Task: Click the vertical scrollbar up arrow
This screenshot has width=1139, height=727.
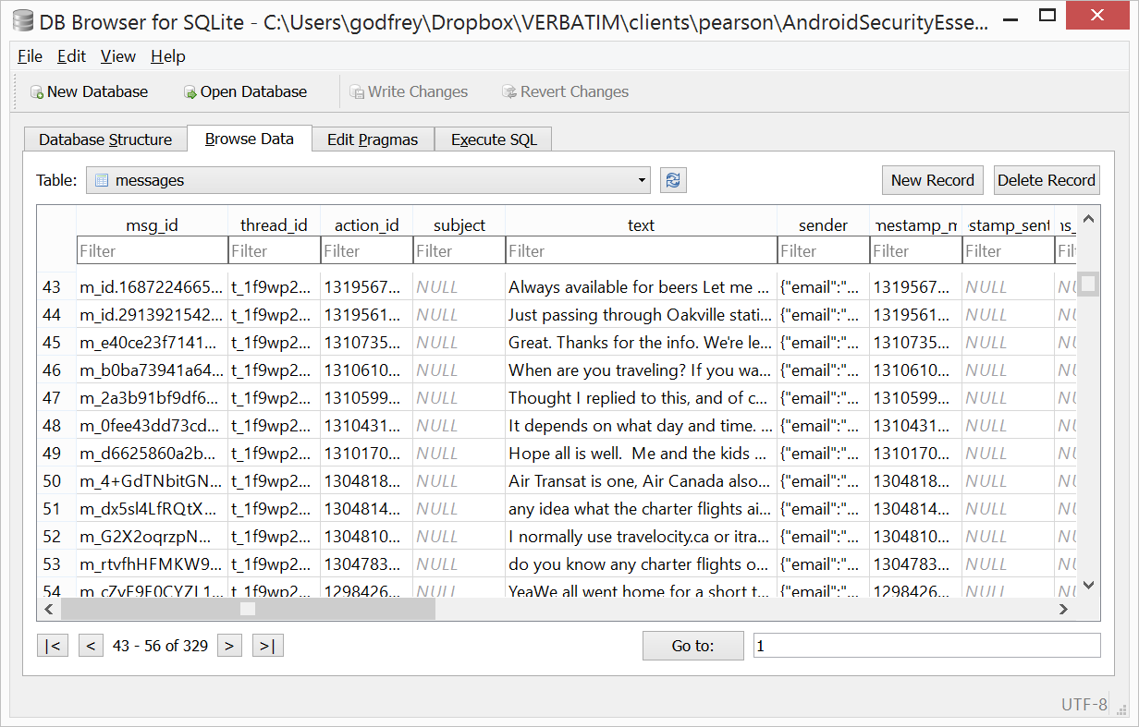Action: (x=1088, y=219)
